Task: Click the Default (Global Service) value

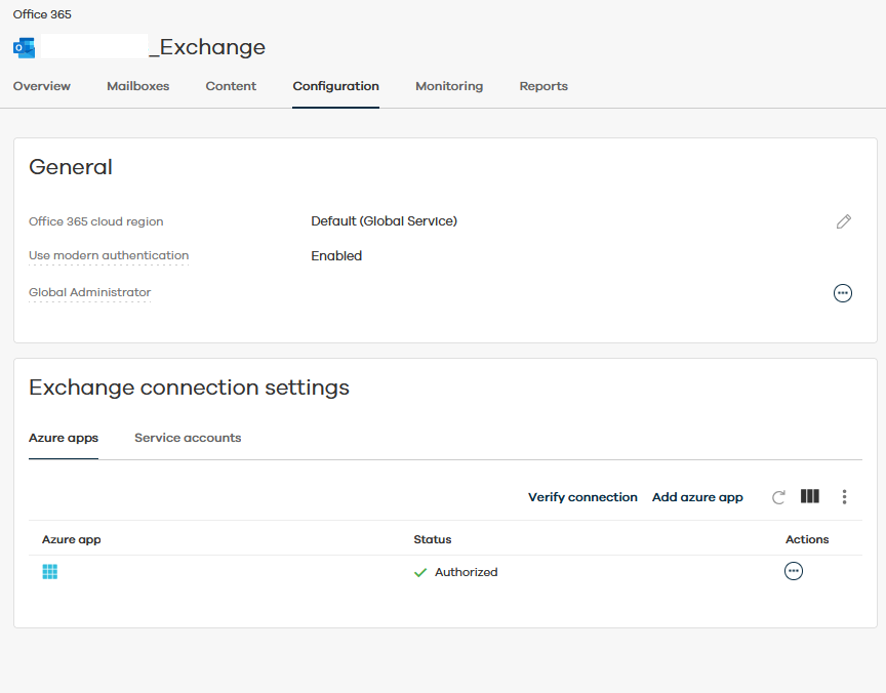Action: [x=384, y=221]
